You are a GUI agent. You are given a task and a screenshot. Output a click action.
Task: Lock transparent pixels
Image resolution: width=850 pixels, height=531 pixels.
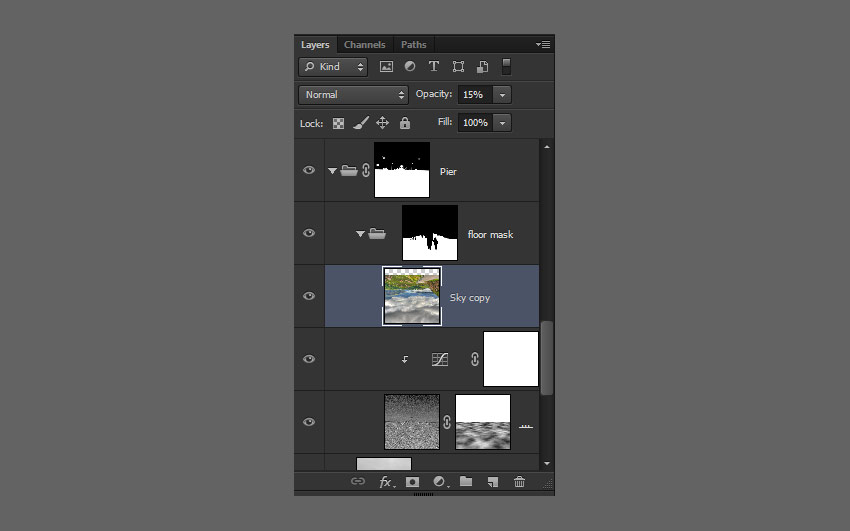click(338, 124)
